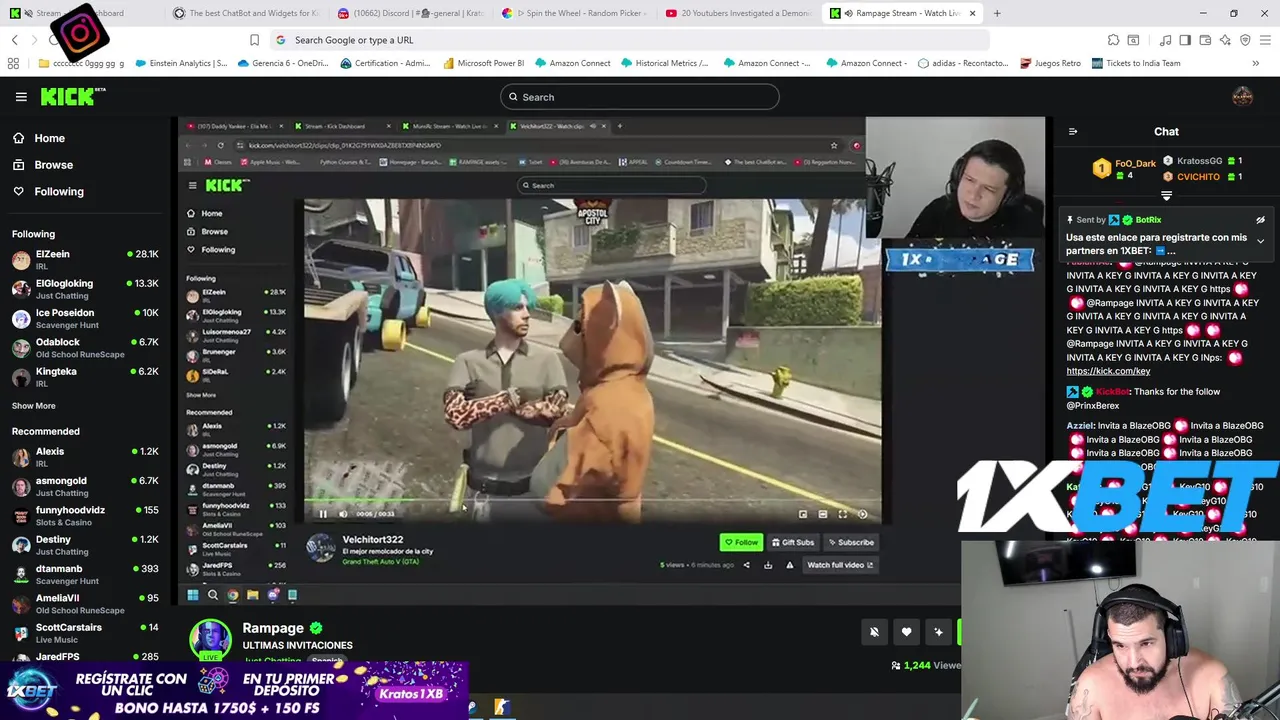Open ScottCarstairs recommended channel
Viewport: 1280px width, 720px height.
(x=85, y=633)
